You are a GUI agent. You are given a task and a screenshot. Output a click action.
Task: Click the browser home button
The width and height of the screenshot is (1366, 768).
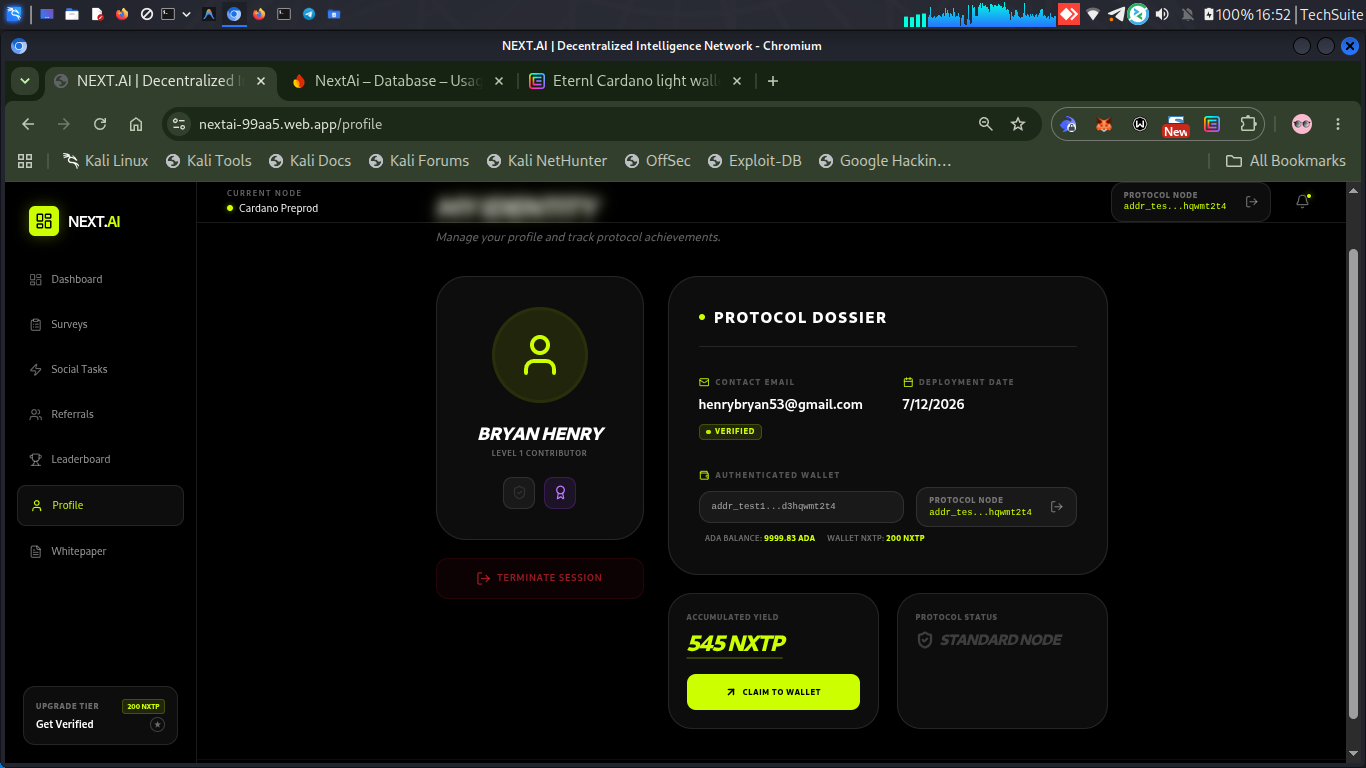pyautogui.click(x=136, y=124)
